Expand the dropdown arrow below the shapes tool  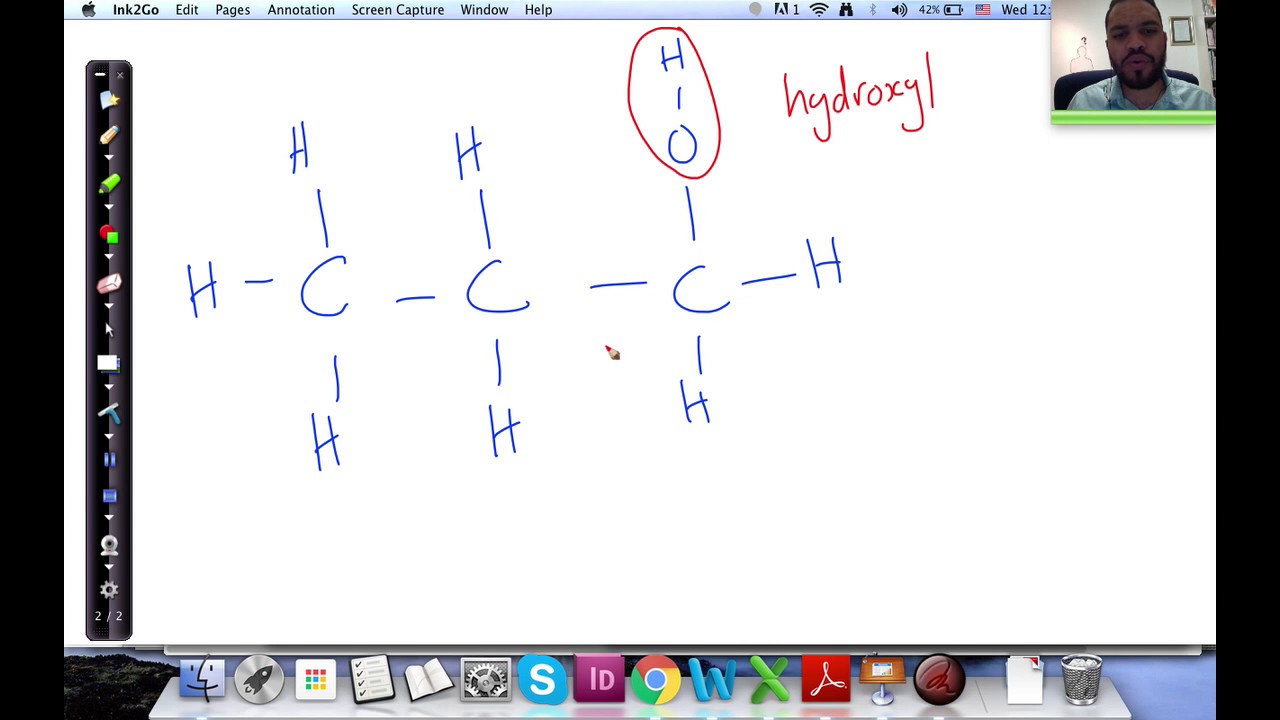point(109,257)
